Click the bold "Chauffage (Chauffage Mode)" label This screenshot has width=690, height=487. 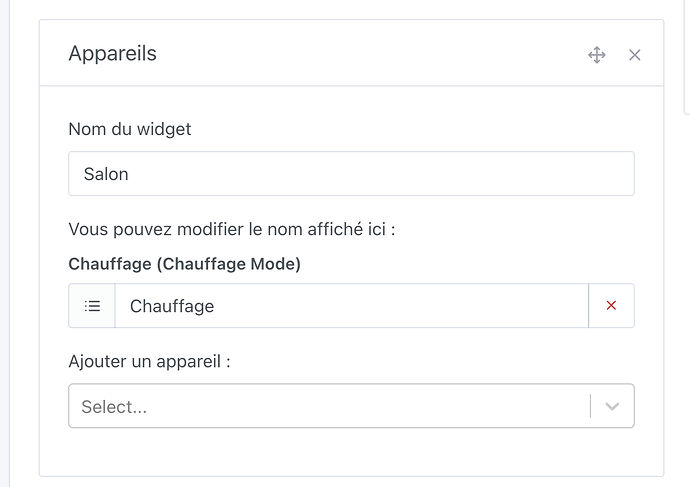coord(184,264)
